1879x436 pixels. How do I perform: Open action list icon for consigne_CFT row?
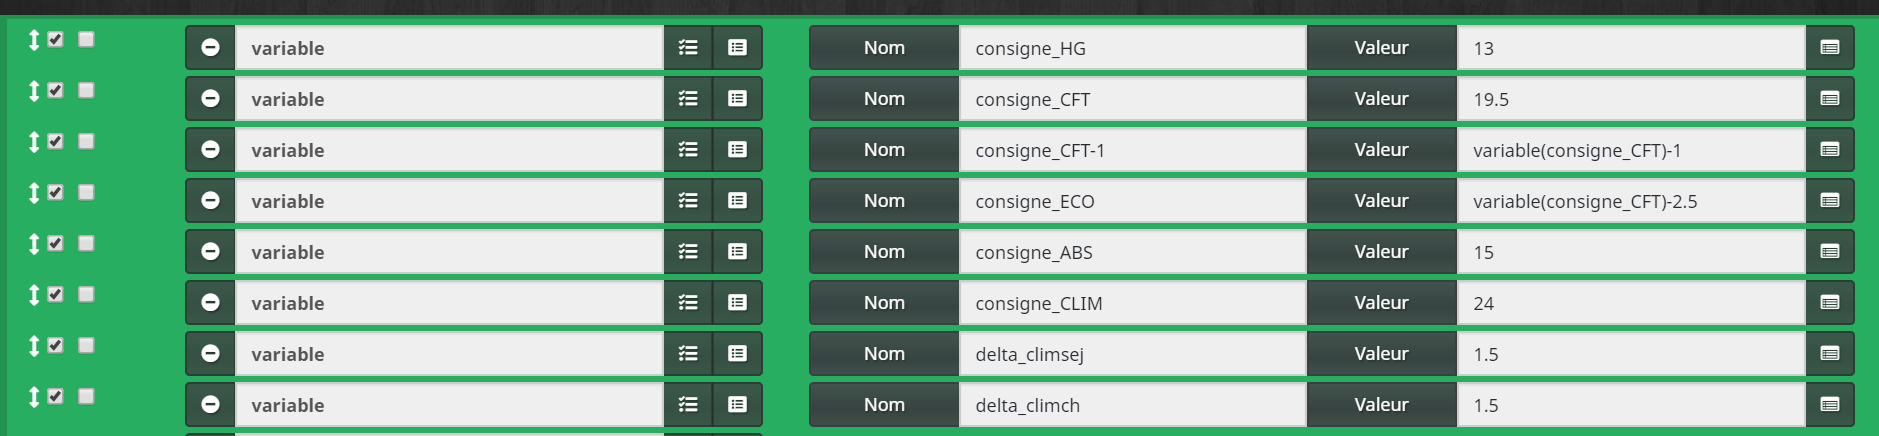[x=688, y=99]
